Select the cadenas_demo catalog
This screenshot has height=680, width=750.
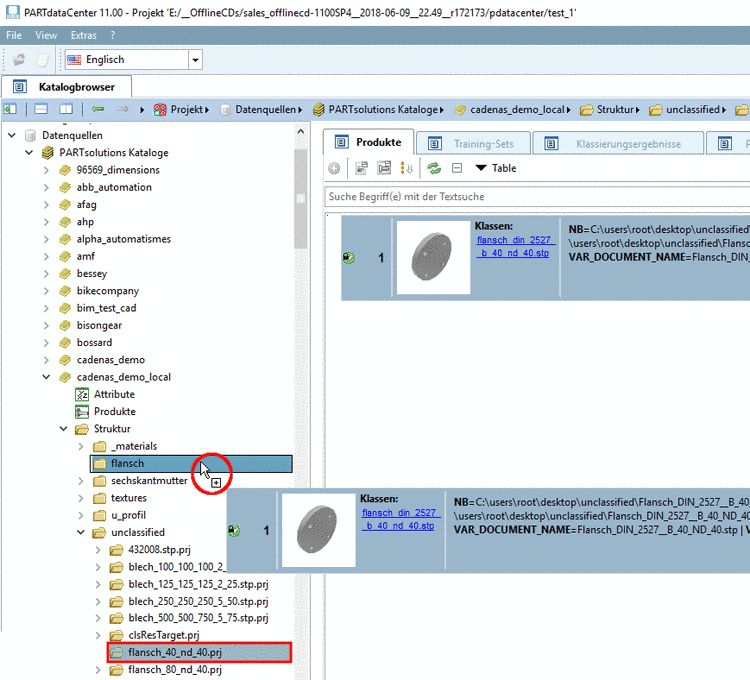(x=110, y=360)
